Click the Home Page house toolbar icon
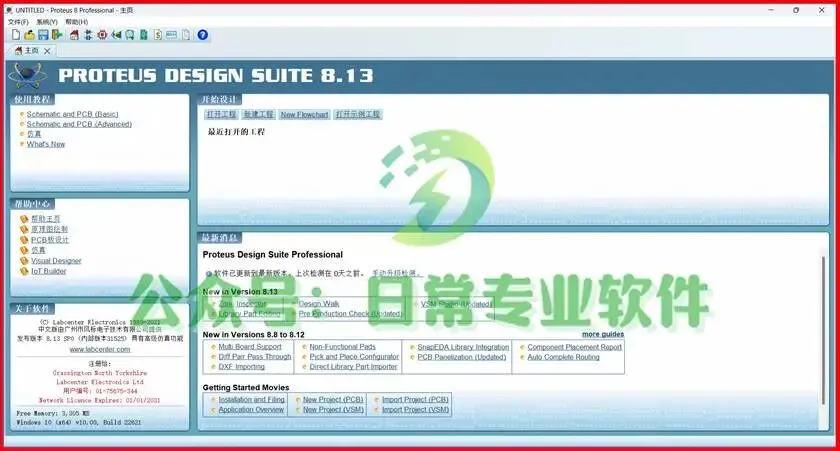 tap(74, 35)
